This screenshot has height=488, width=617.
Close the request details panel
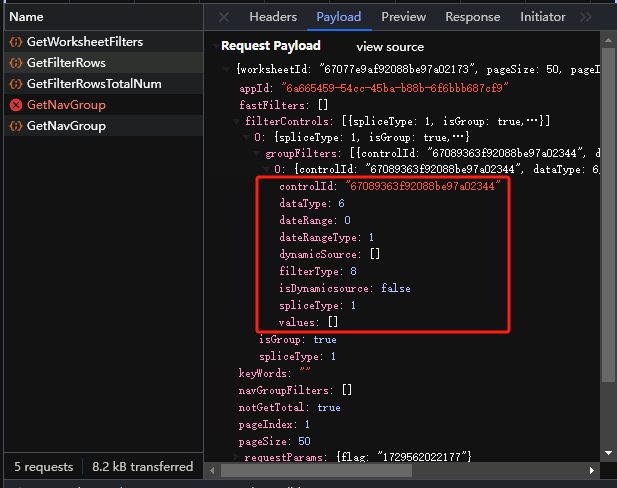click(223, 17)
